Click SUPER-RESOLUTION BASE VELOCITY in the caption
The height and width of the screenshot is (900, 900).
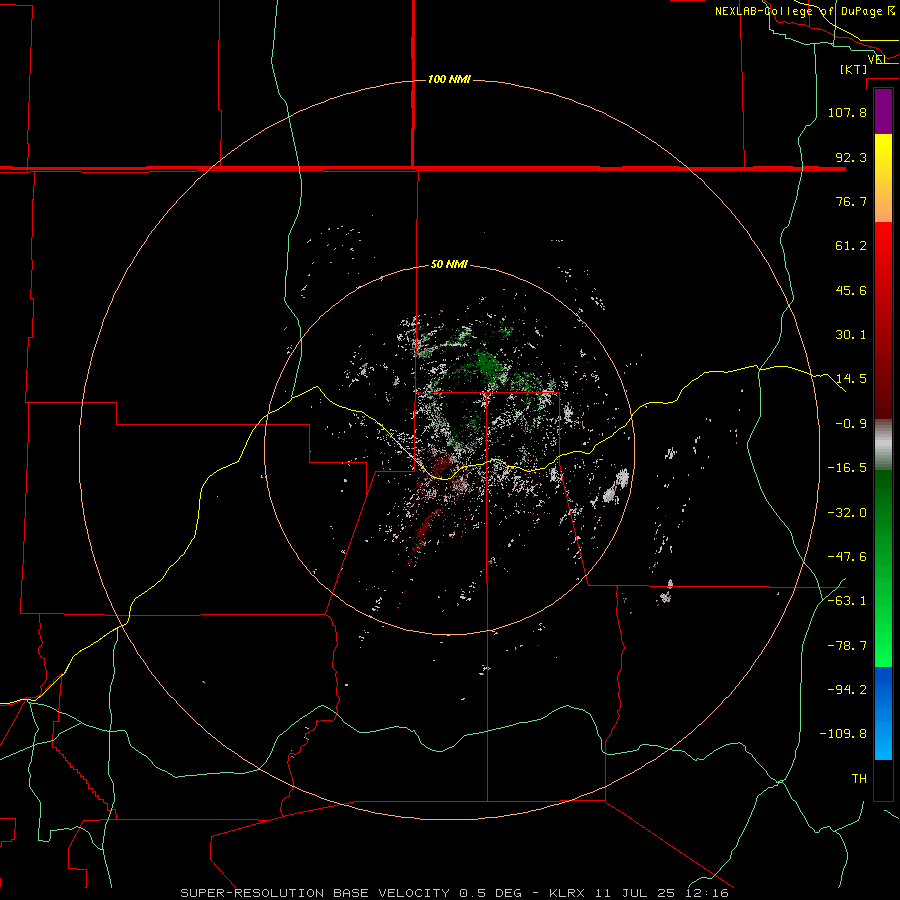point(317,893)
